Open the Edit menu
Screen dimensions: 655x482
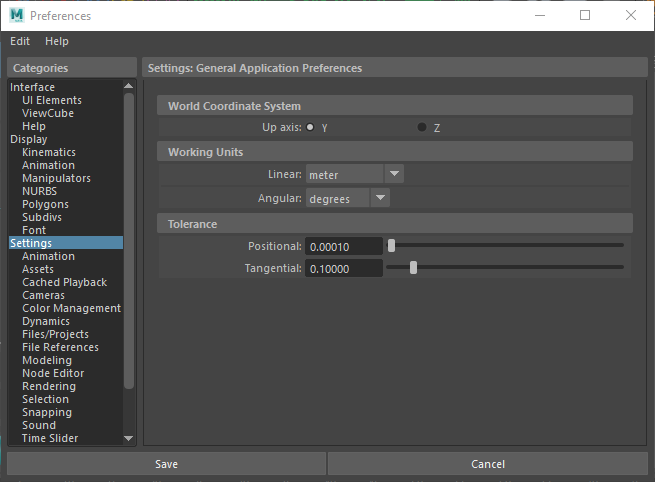pyautogui.click(x=20, y=41)
